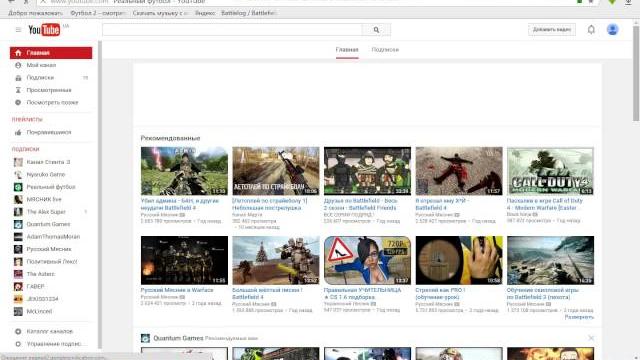Open Посмотреть позже watch later list
Viewport: 640px width, 360px height.
tap(51, 102)
